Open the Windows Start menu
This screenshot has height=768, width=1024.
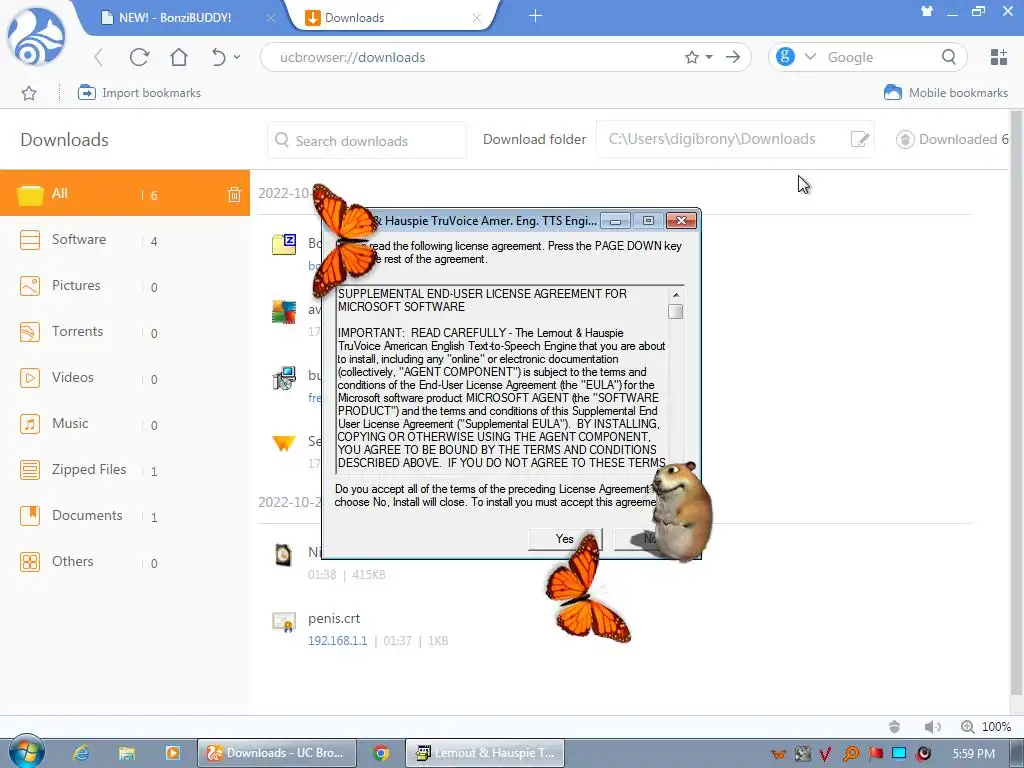pyautogui.click(x=26, y=752)
